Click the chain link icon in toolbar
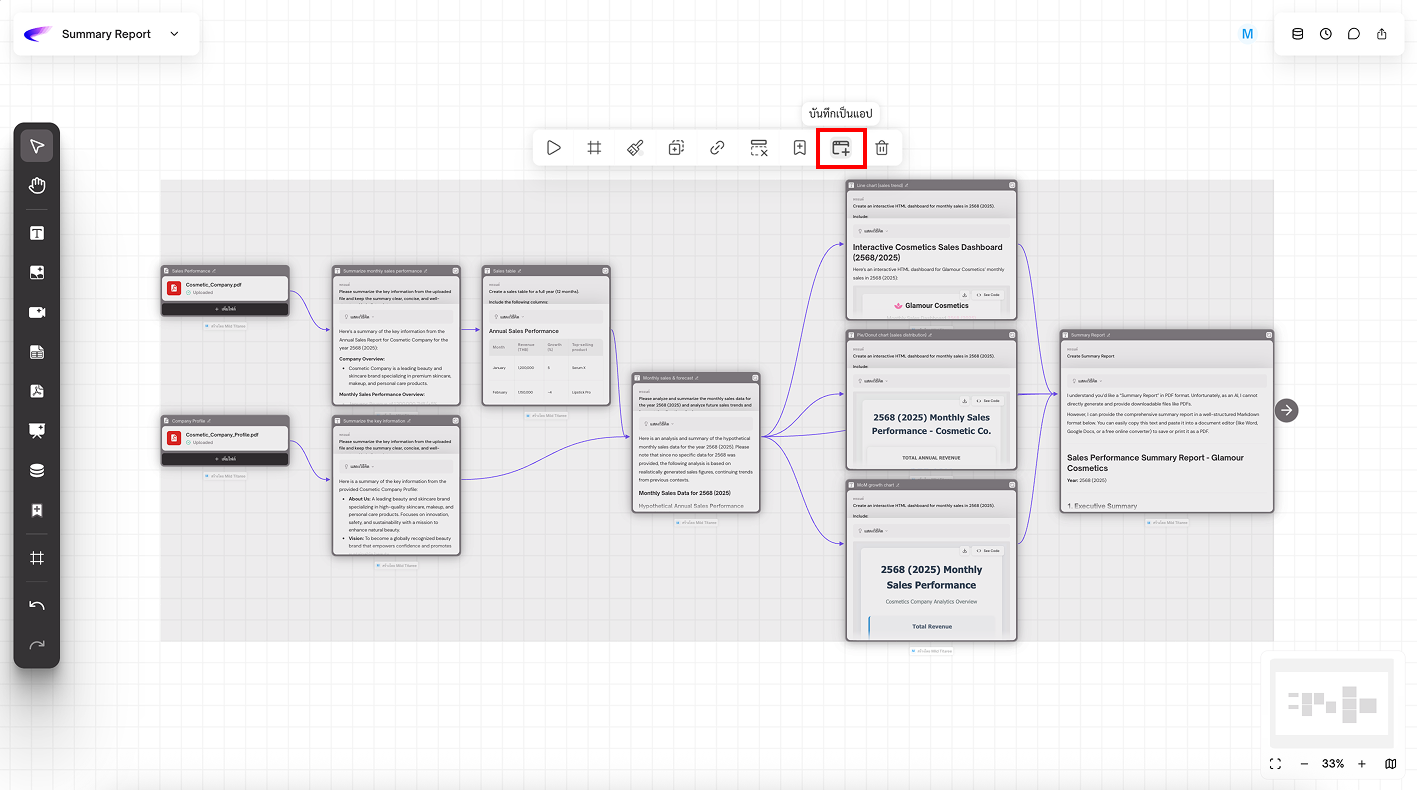The width and height of the screenshot is (1417, 790). [717, 148]
